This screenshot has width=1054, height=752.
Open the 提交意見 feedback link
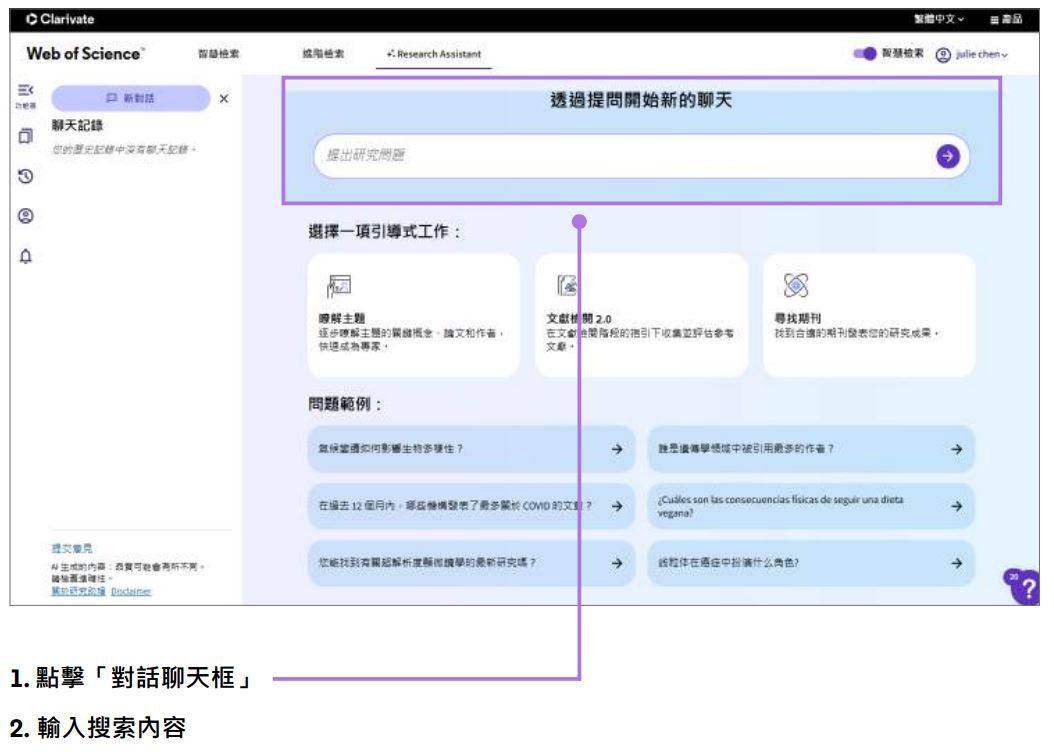pyautogui.click(x=72, y=548)
